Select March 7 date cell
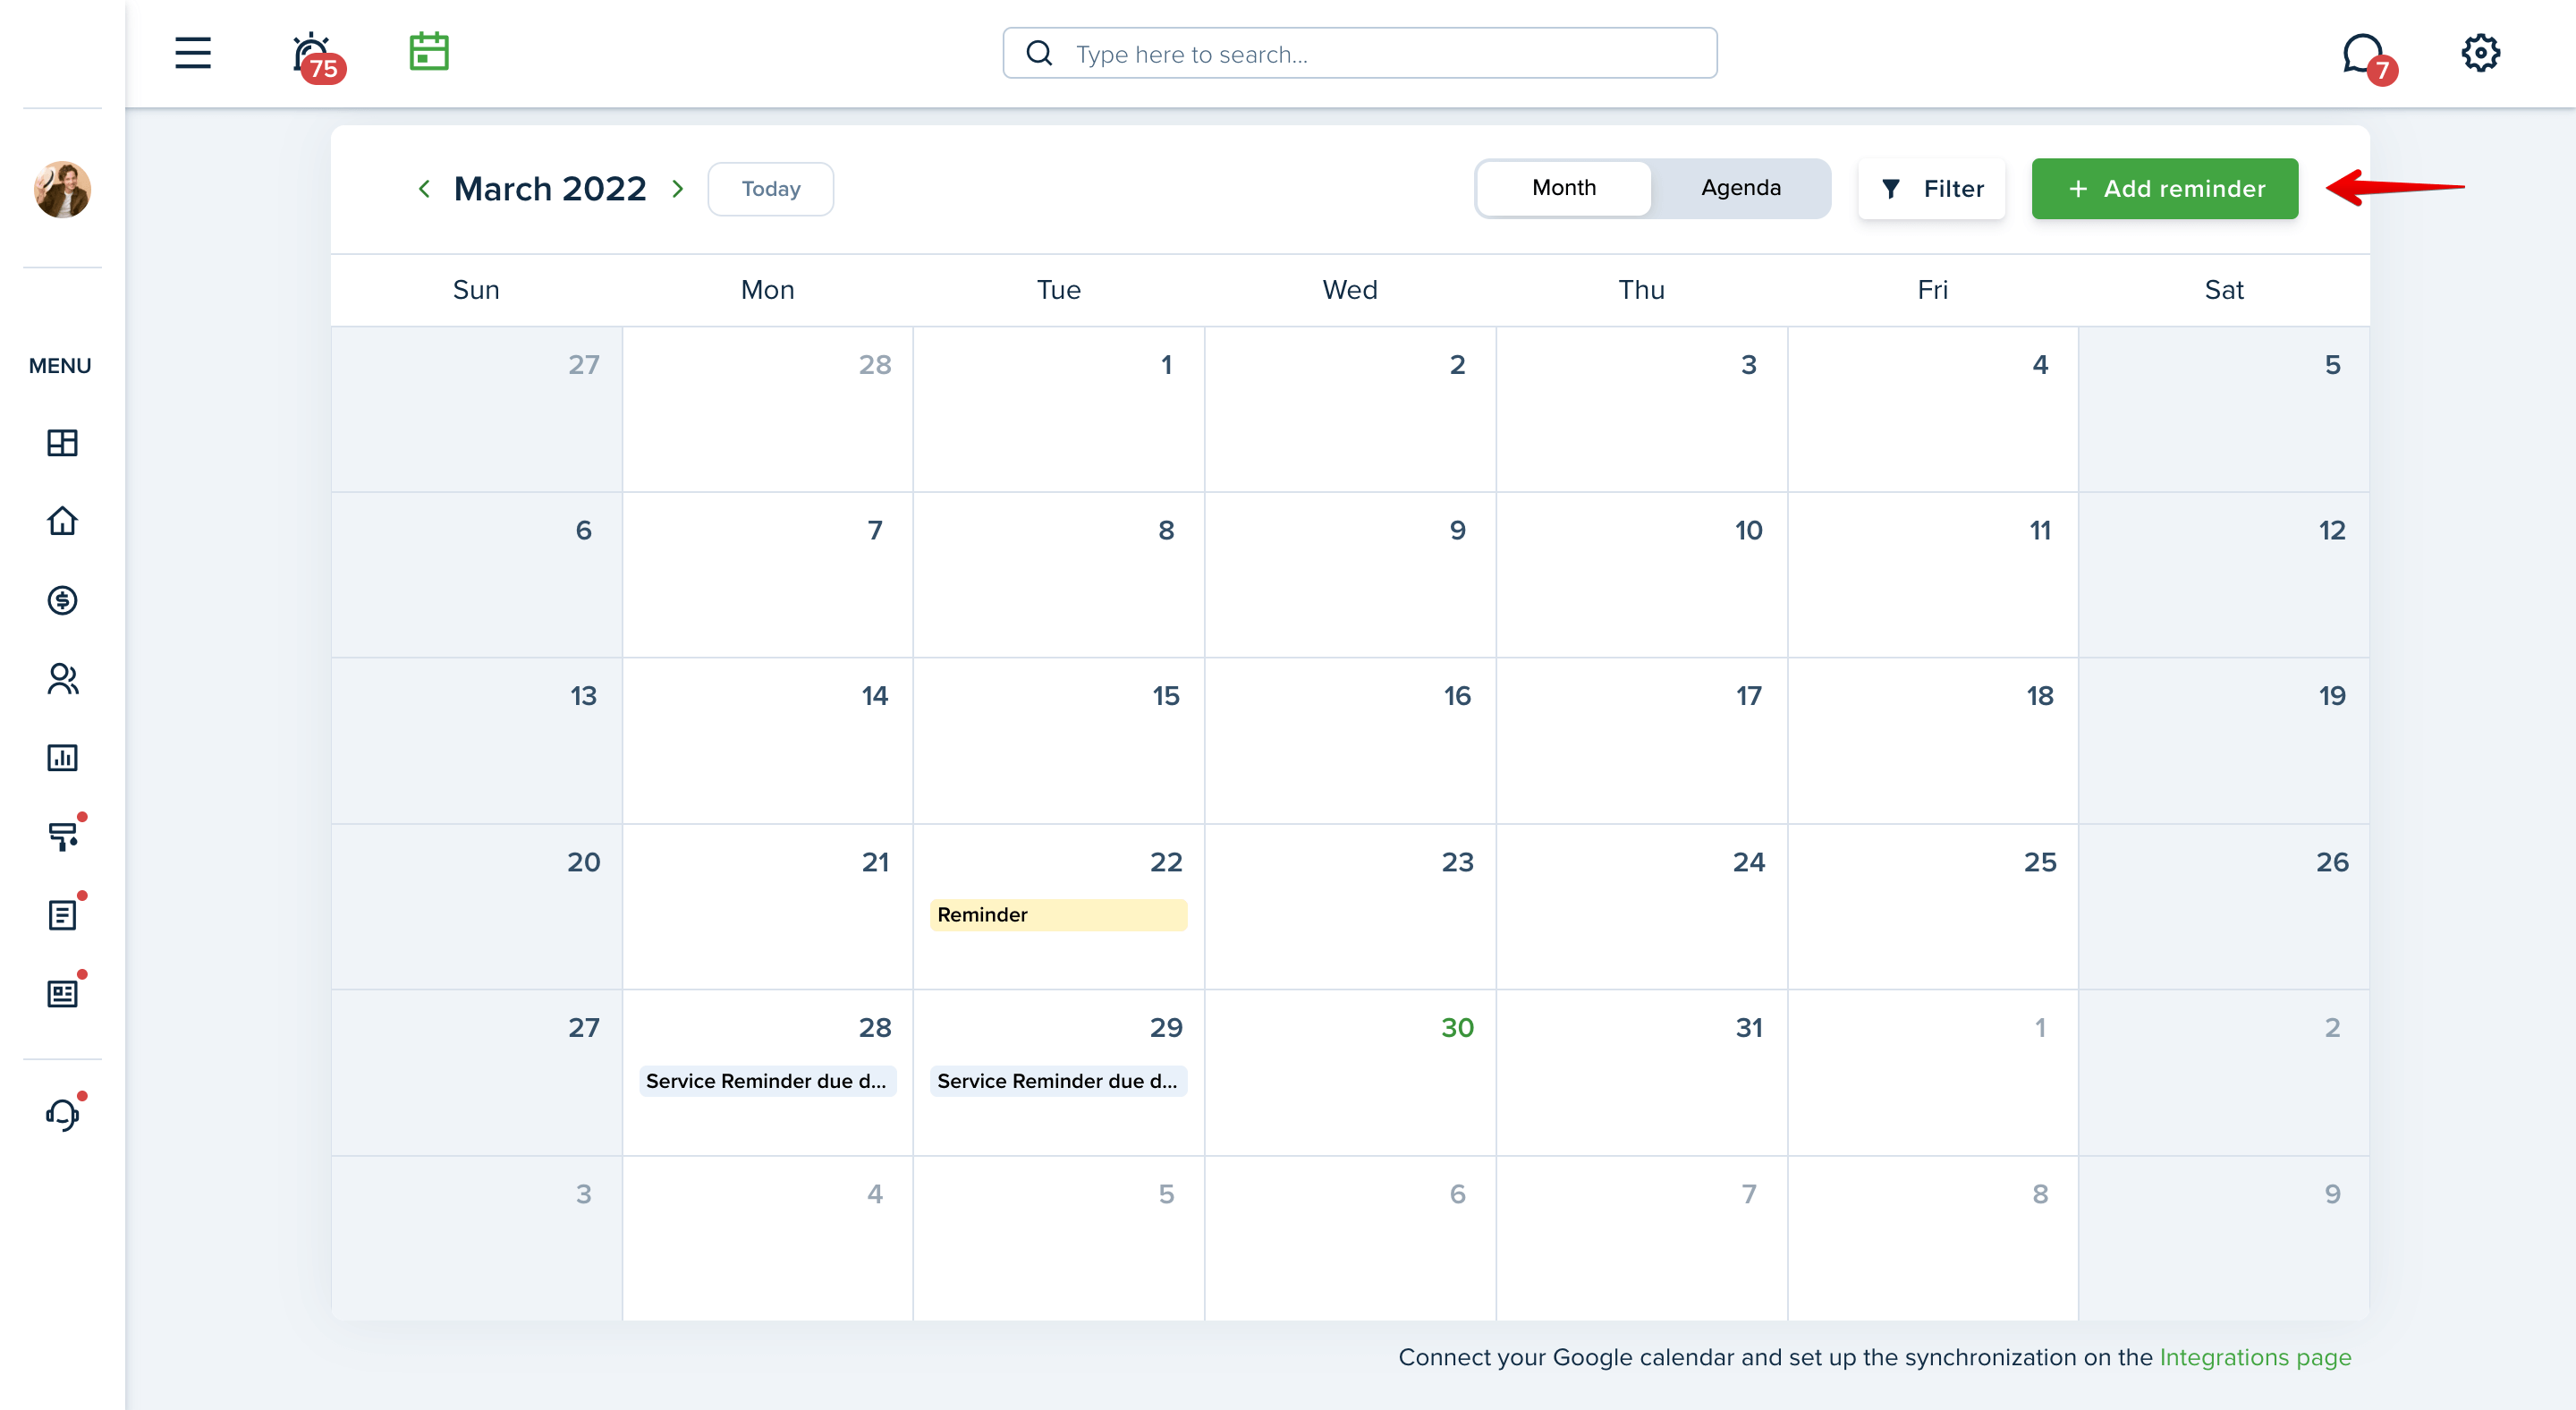 tap(768, 575)
